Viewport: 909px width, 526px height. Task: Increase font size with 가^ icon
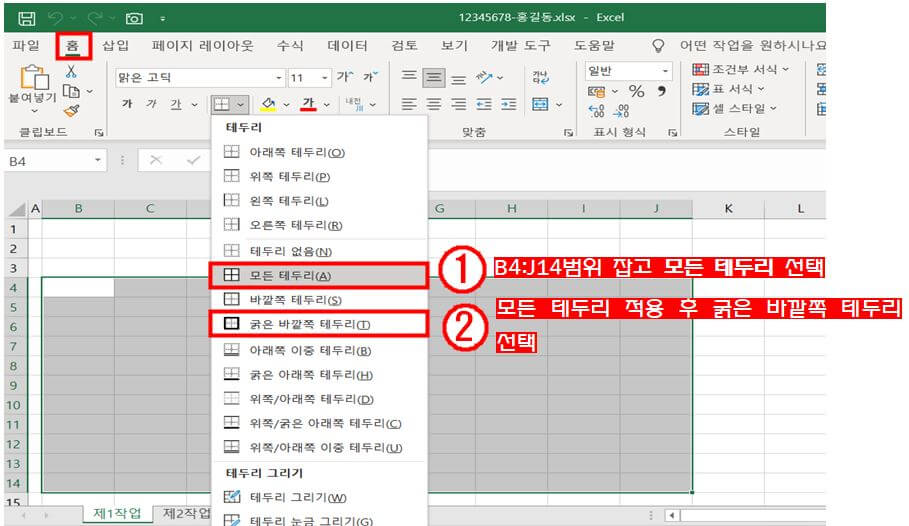tap(344, 77)
